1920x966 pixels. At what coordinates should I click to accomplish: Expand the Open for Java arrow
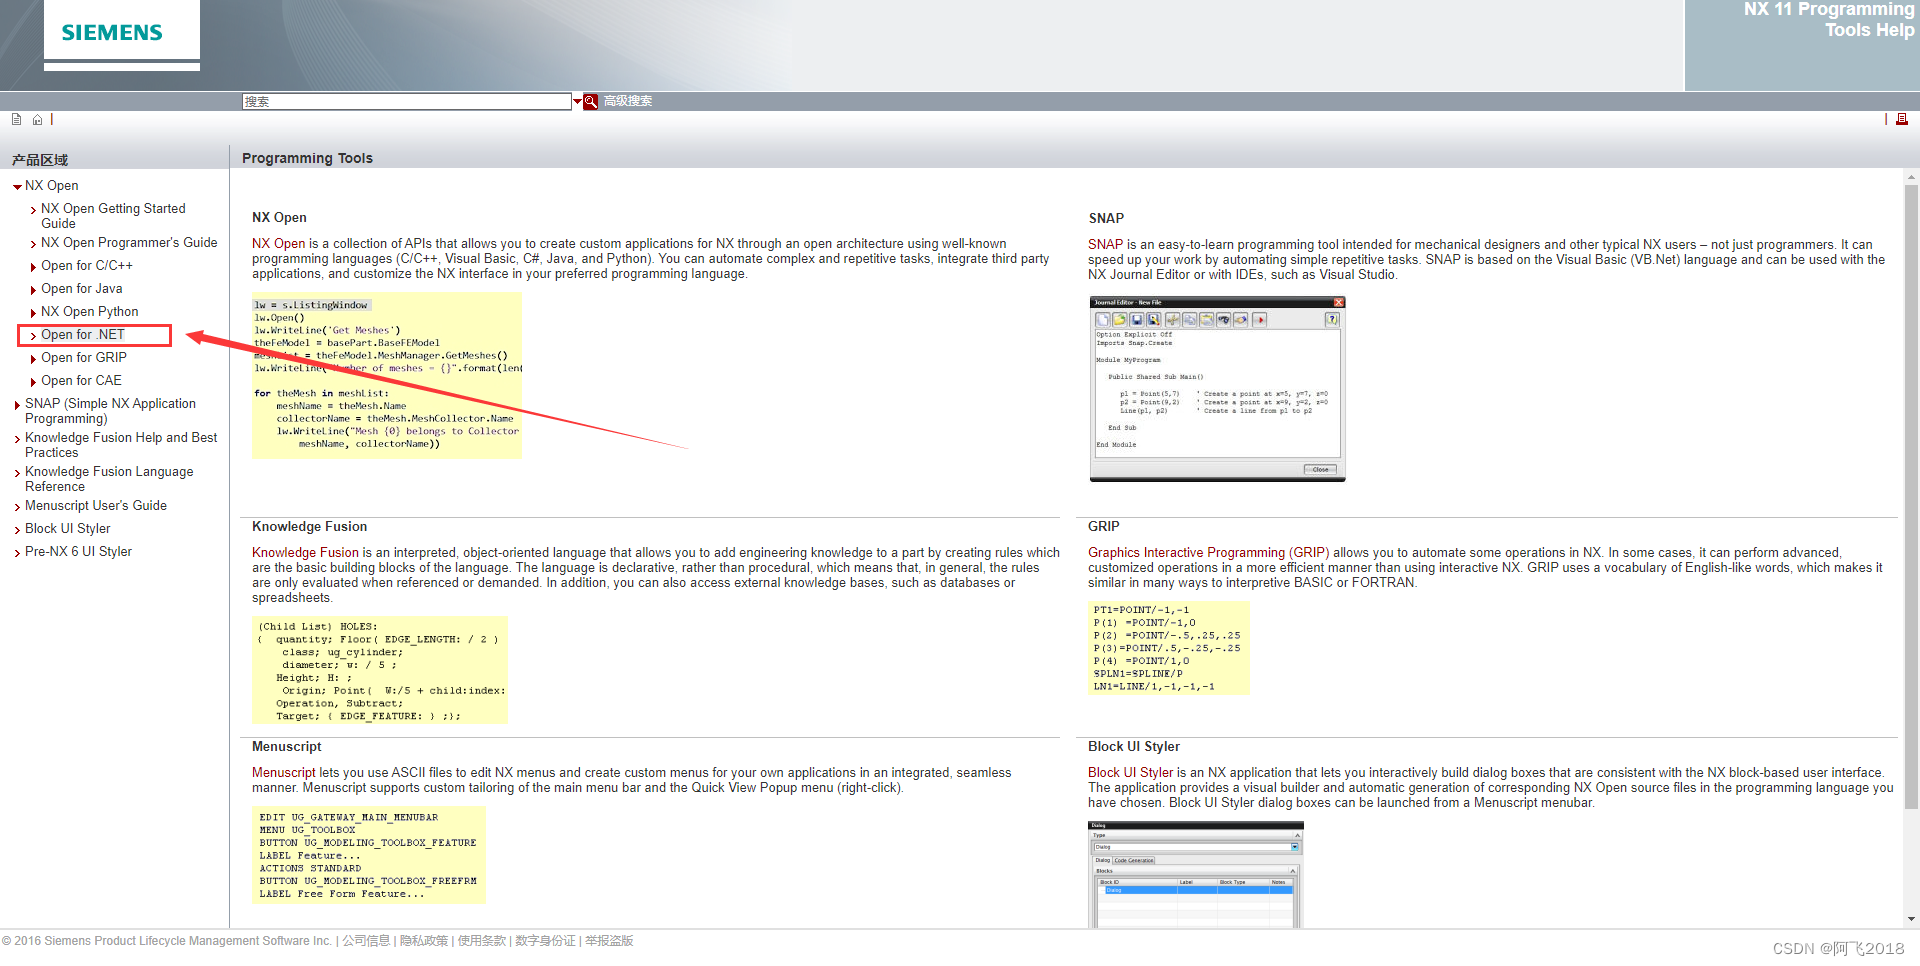[33, 290]
